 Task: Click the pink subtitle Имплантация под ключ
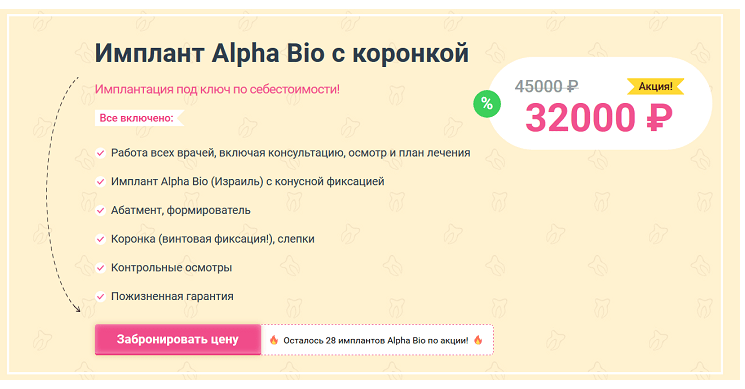(217, 89)
